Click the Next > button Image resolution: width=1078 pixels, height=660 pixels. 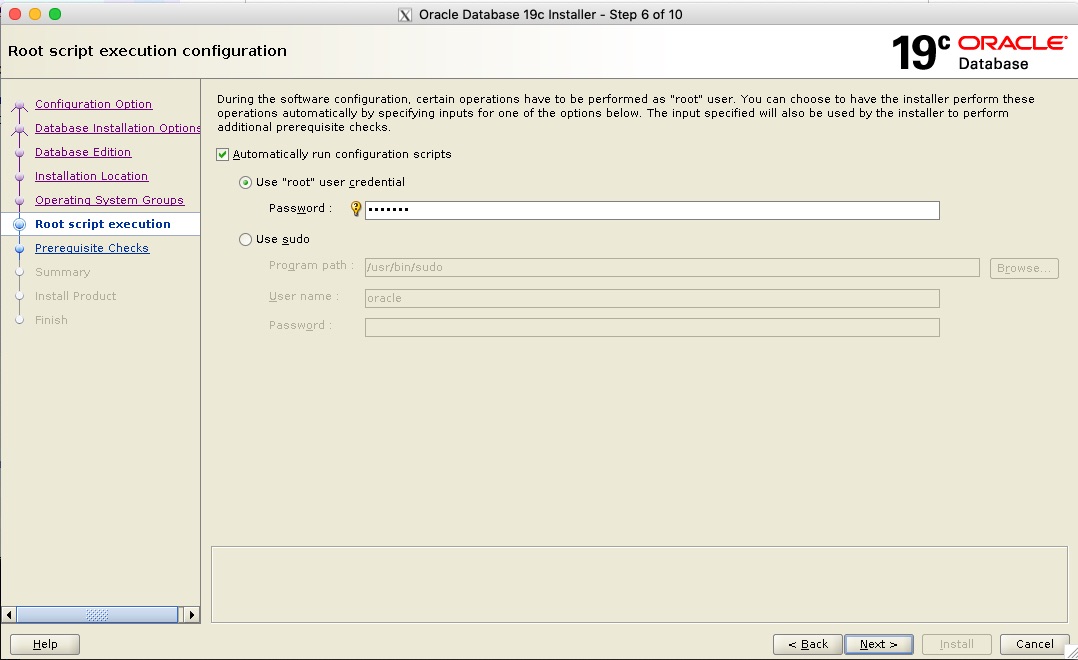[x=879, y=644]
